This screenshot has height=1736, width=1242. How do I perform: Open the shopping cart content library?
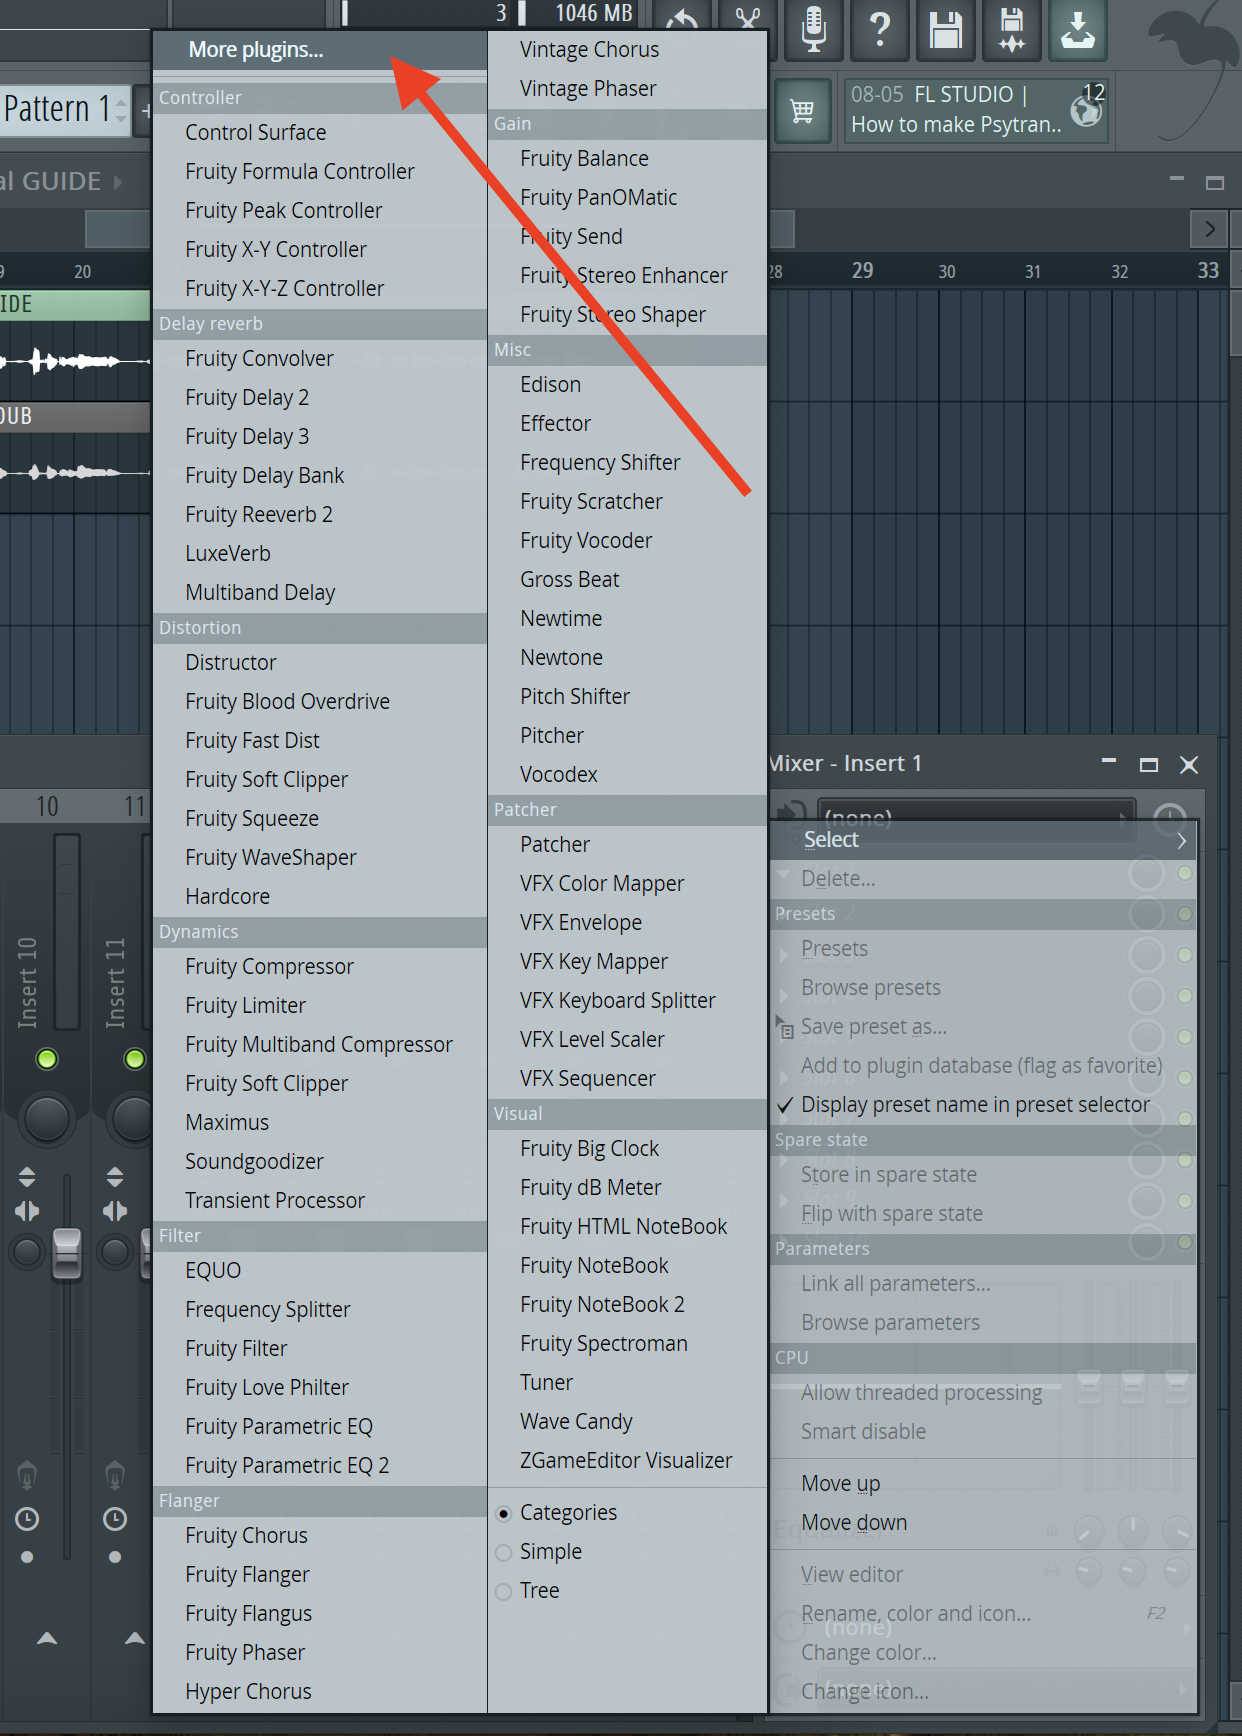(802, 110)
